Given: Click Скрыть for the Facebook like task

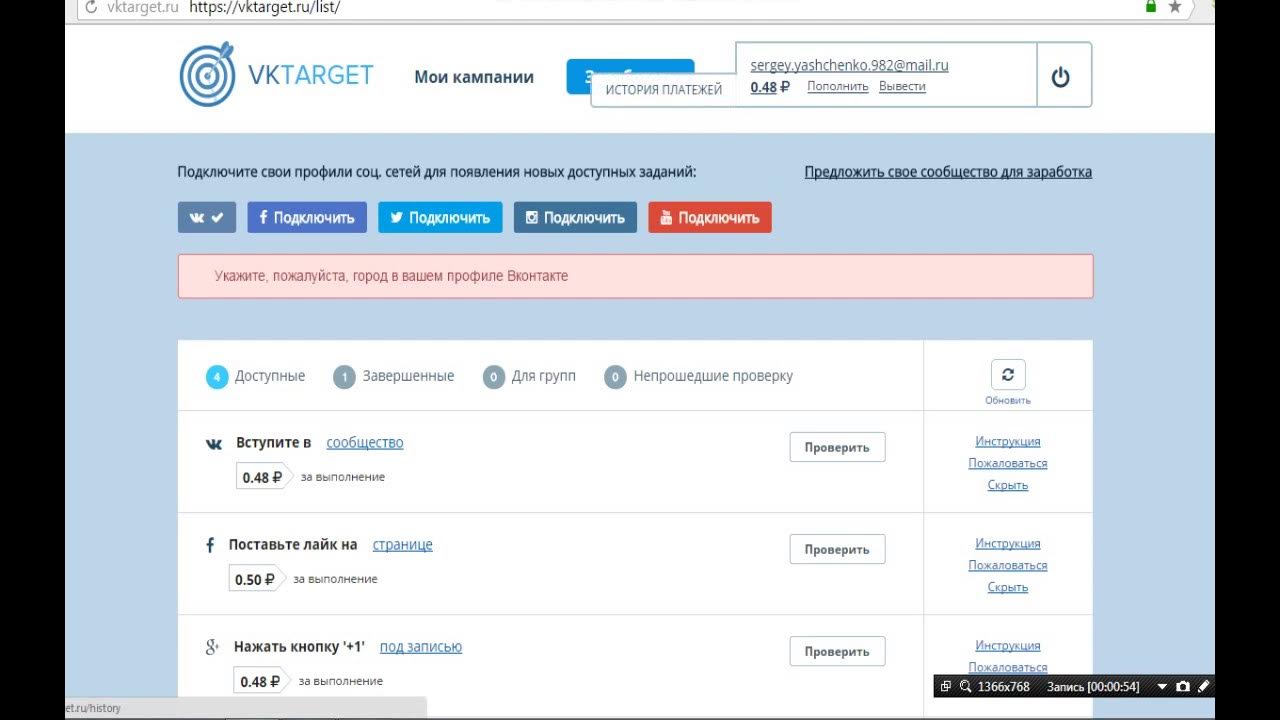Looking at the screenshot, I should click(1008, 587).
